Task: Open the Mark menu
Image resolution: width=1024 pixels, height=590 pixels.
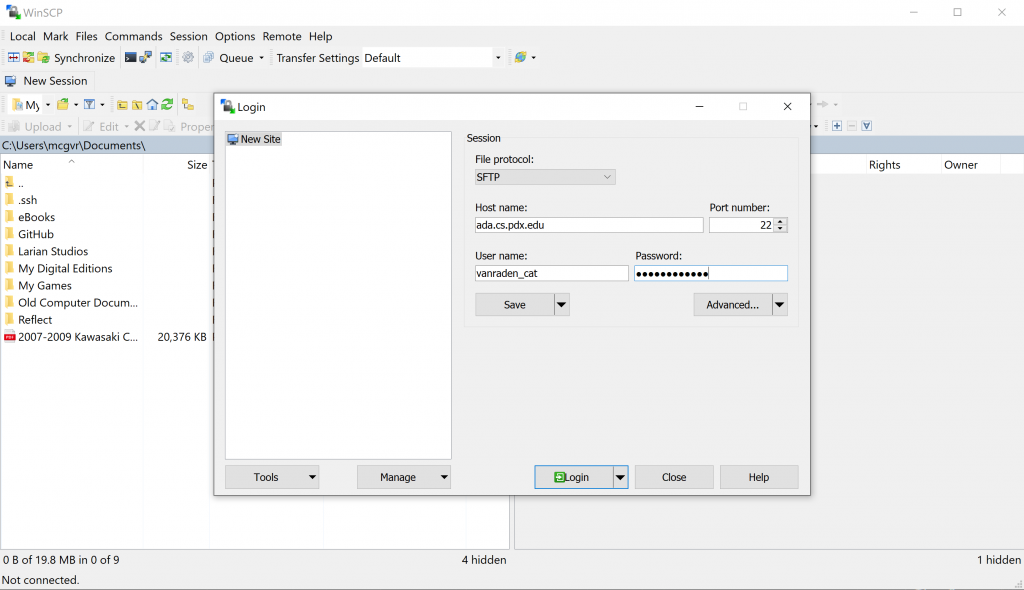Action: click(x=56, y=37)
